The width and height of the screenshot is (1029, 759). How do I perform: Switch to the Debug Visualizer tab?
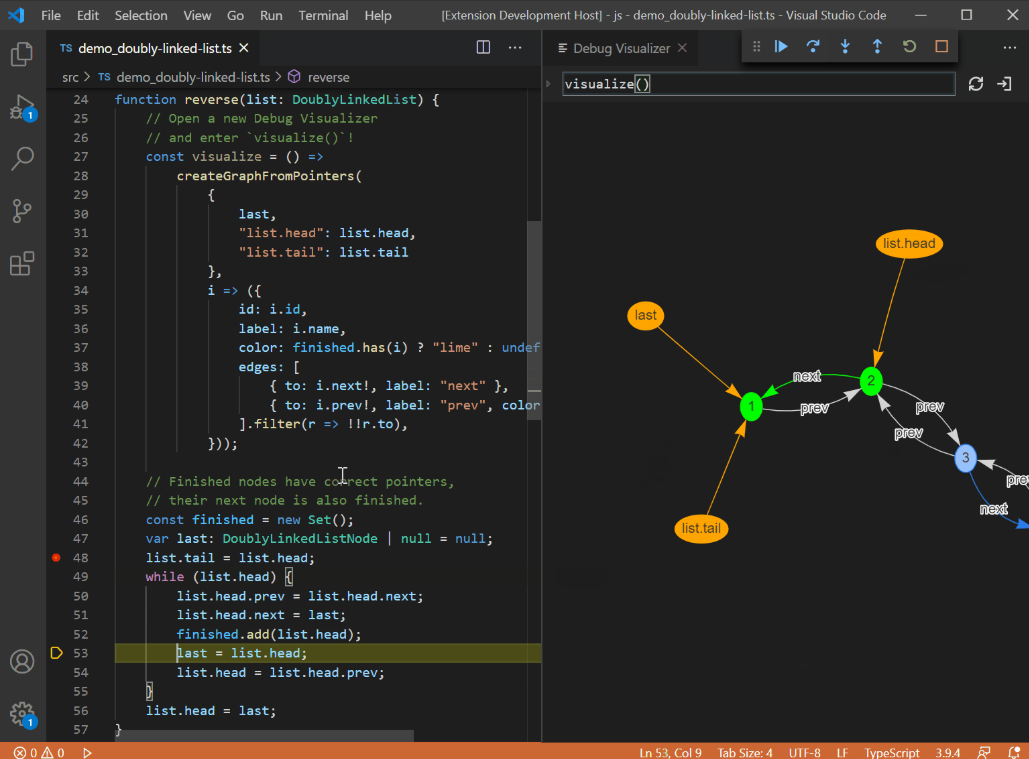[620, 48]
